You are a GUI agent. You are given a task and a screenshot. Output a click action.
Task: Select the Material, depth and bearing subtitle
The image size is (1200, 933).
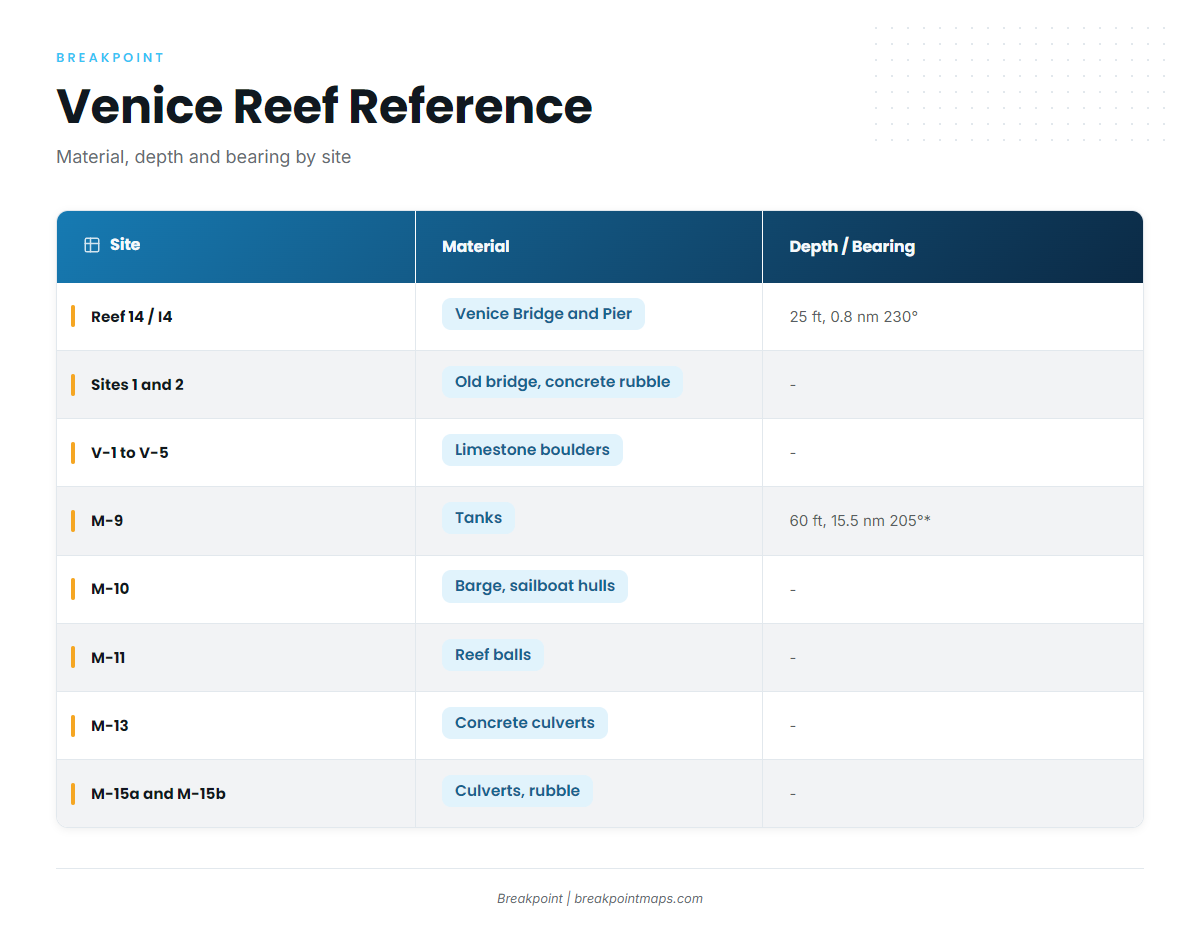(204, 157)
